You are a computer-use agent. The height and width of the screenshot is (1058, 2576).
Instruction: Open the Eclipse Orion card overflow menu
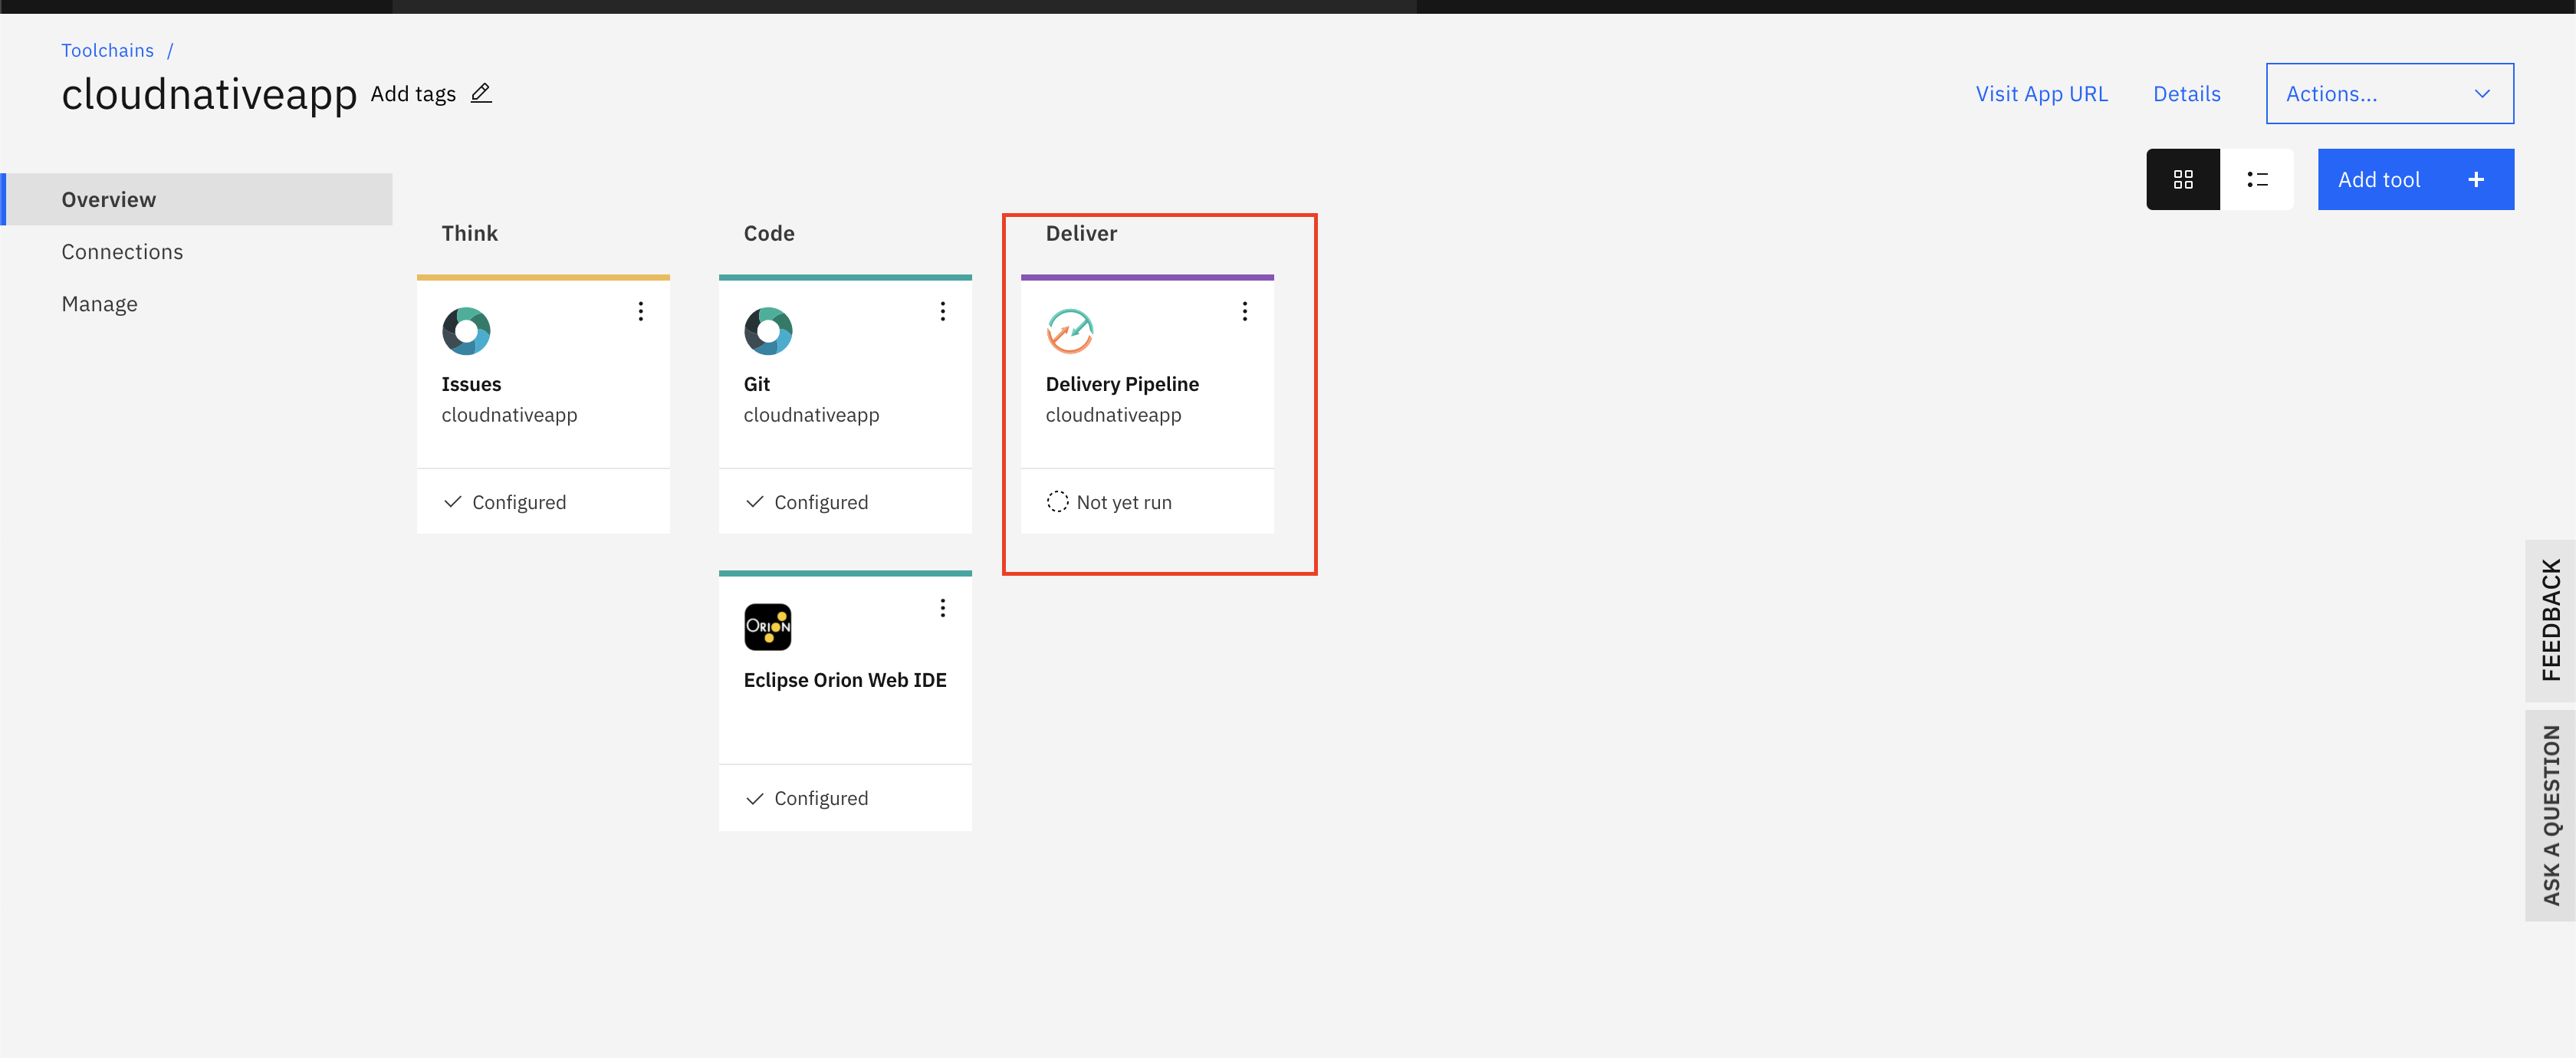click(x=943, y=608)
